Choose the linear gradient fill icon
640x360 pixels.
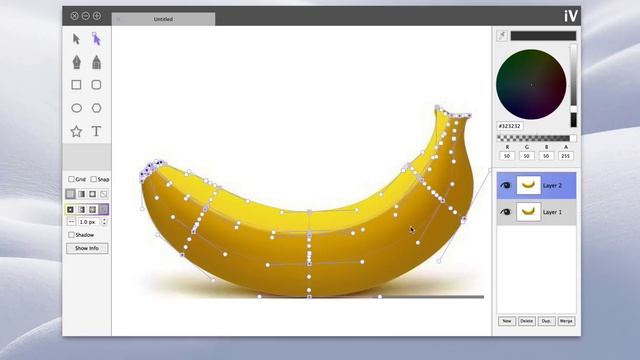click(81, 194)
